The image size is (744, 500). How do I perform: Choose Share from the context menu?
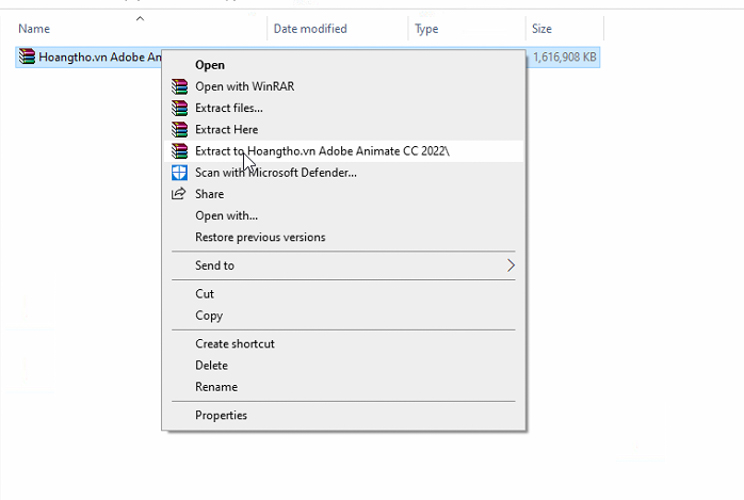[x=343, y=194]
